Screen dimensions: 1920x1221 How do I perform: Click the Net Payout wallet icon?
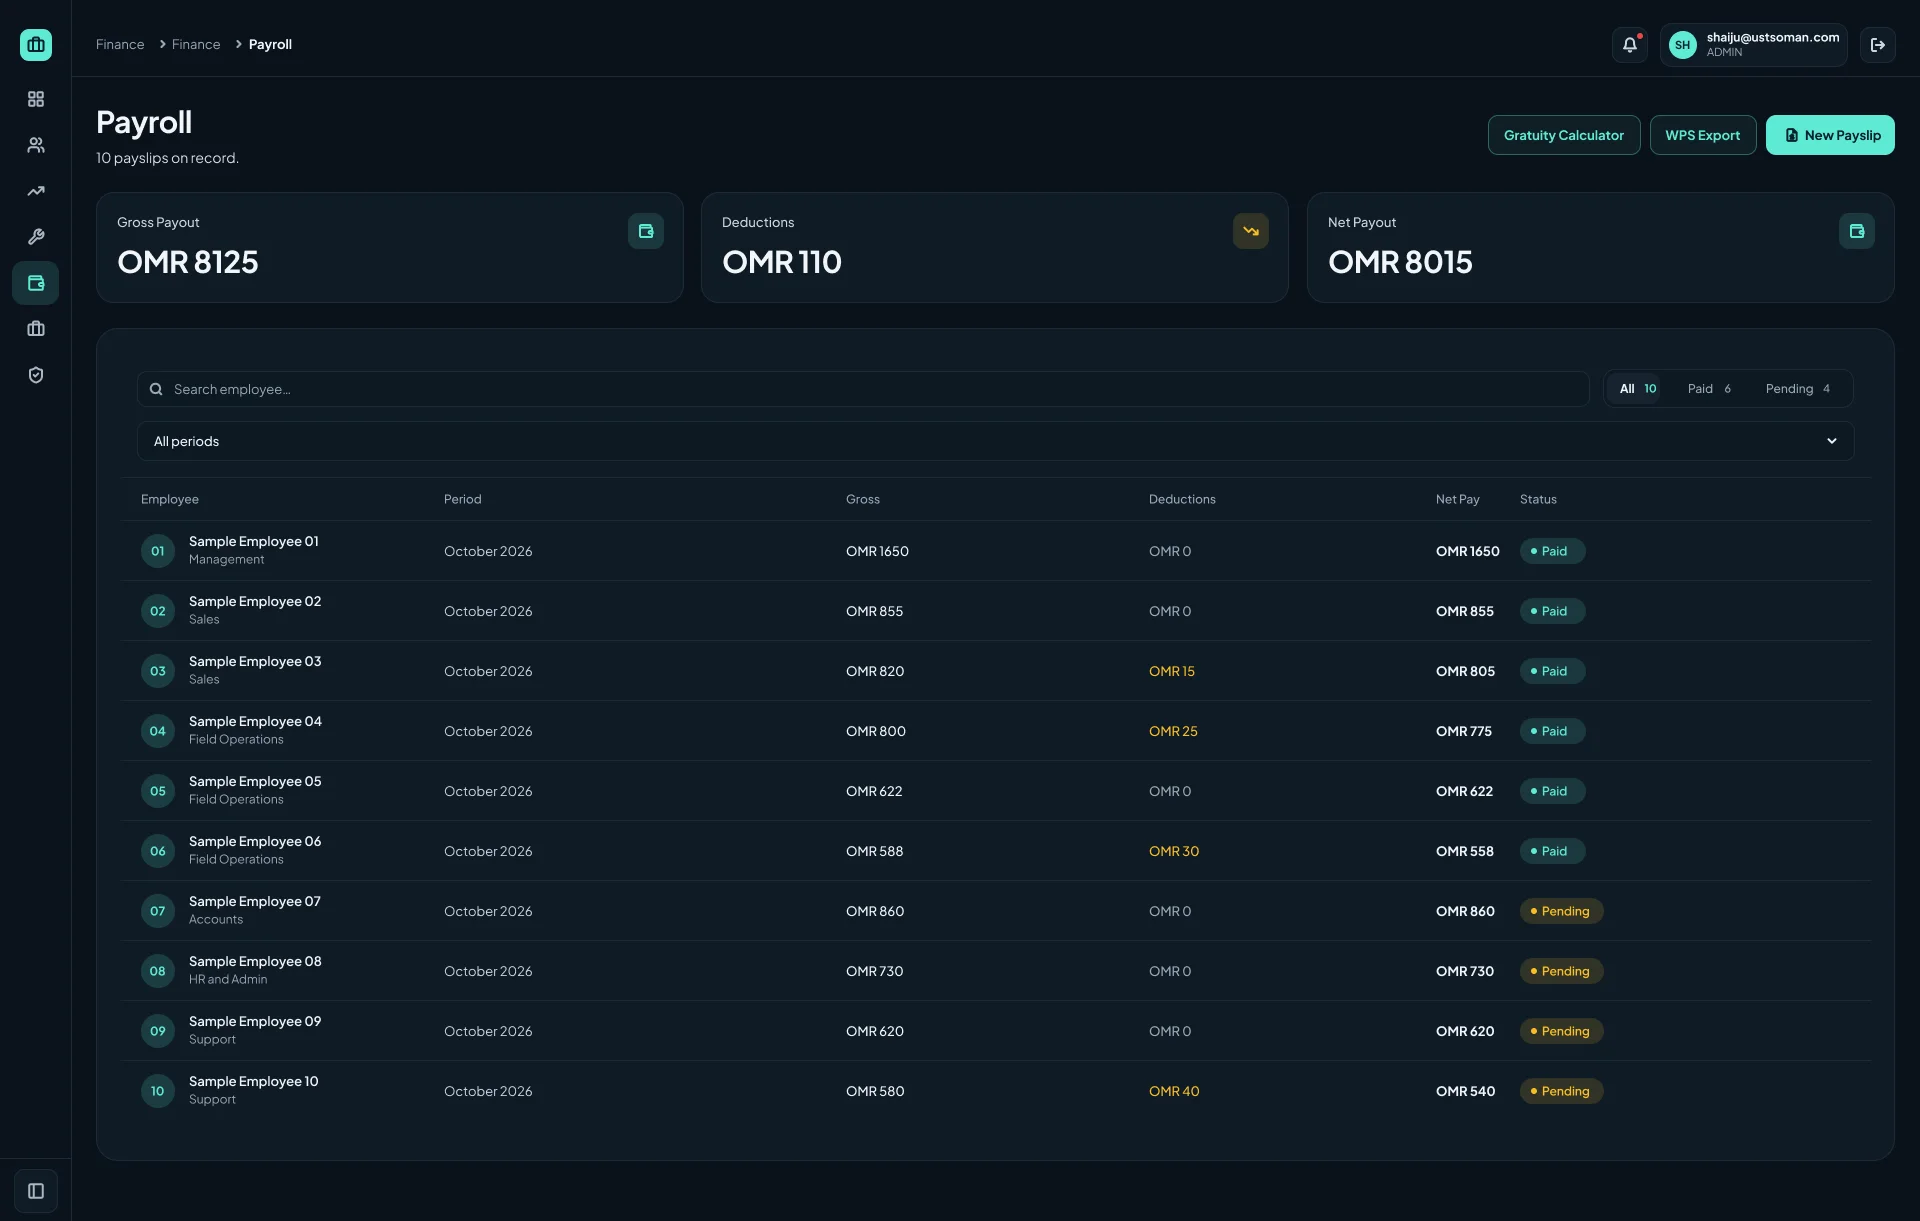click(1857, 231)
